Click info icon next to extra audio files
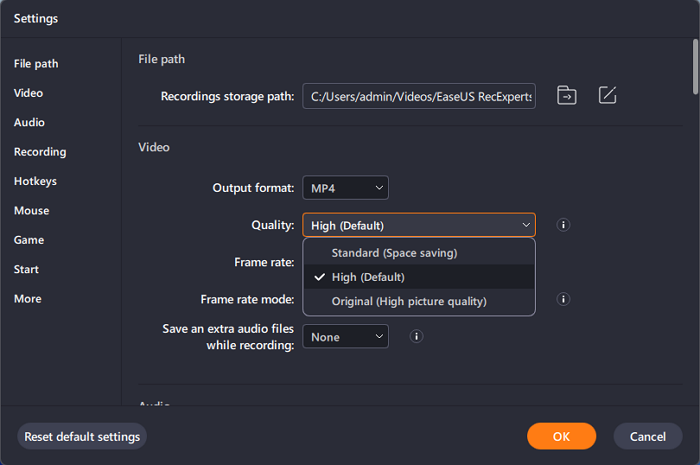700x465 pixels. pos(415,337)
